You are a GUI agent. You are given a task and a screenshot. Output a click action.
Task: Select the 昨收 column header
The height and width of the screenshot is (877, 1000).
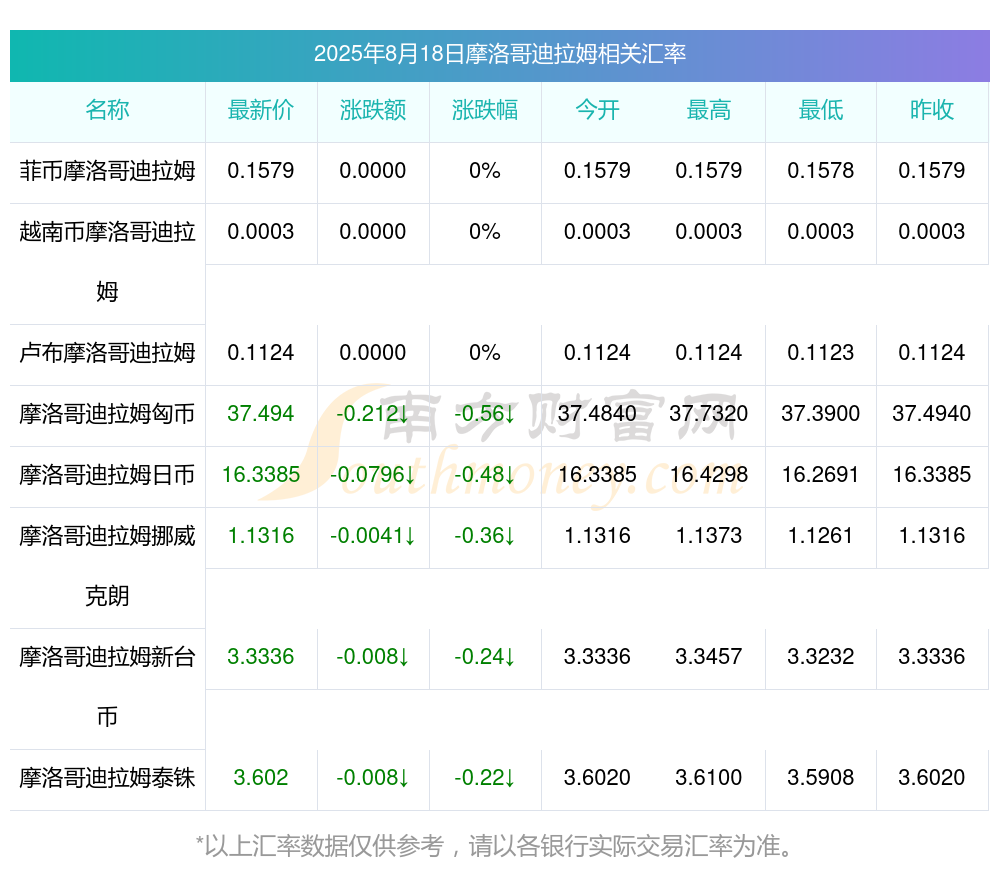click(x=932, y=110)
